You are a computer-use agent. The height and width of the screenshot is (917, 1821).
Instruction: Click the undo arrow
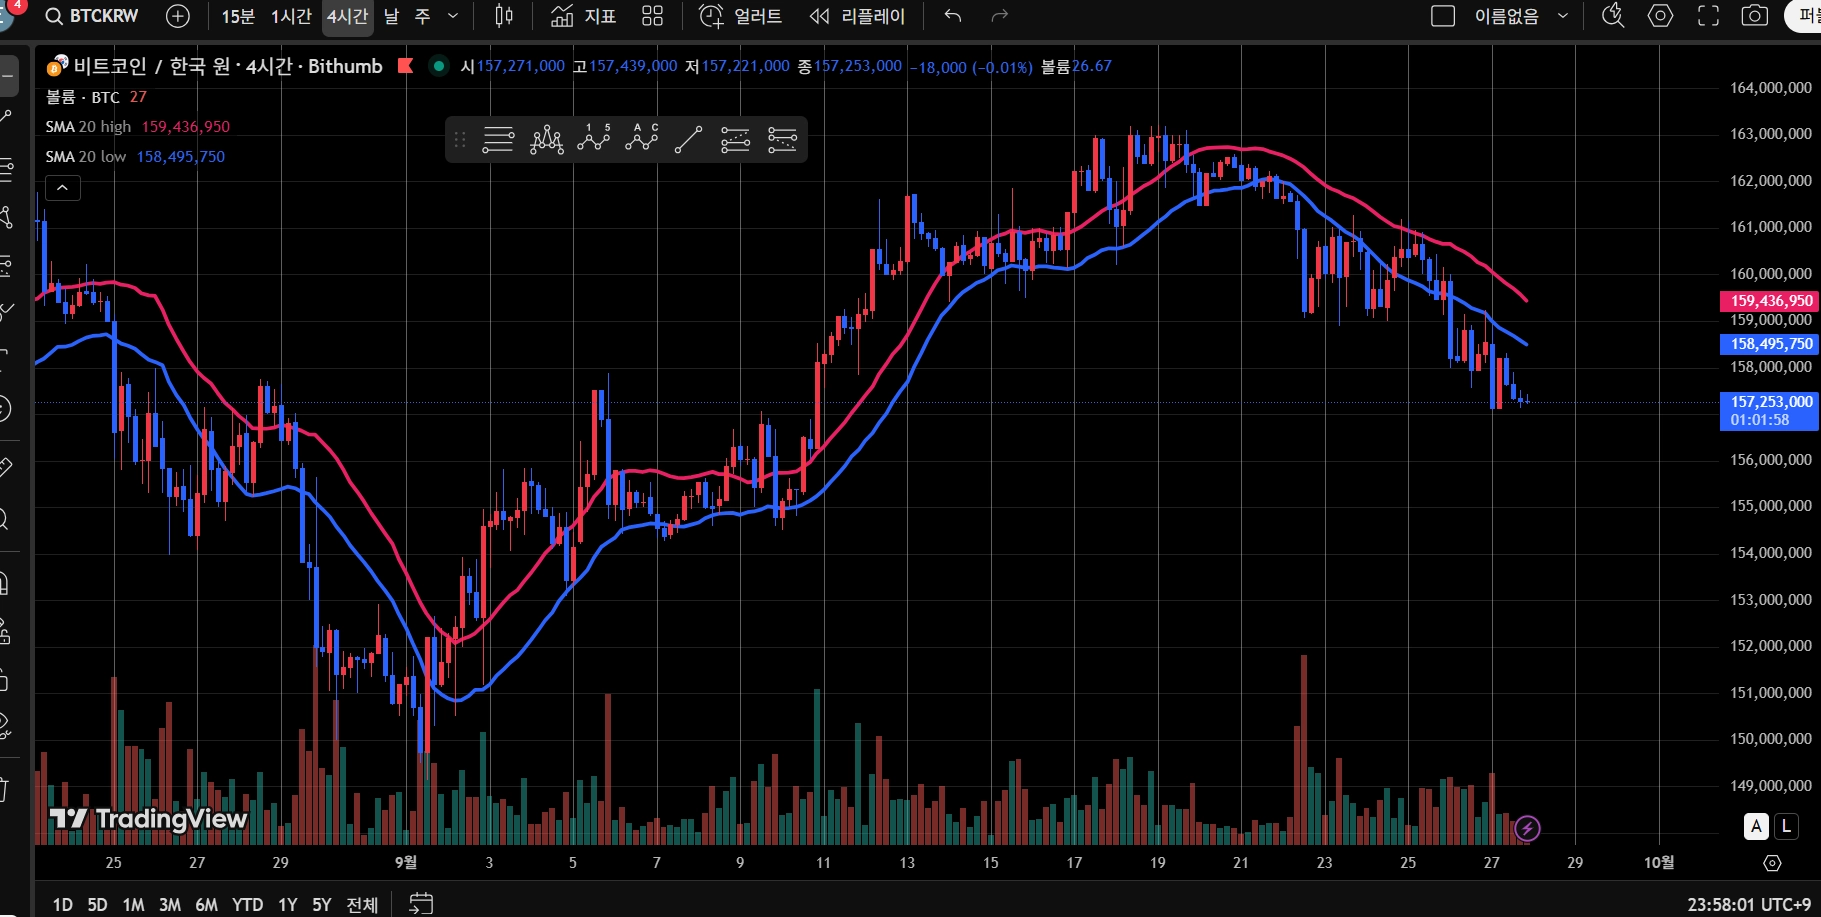[x=953, y=16]
